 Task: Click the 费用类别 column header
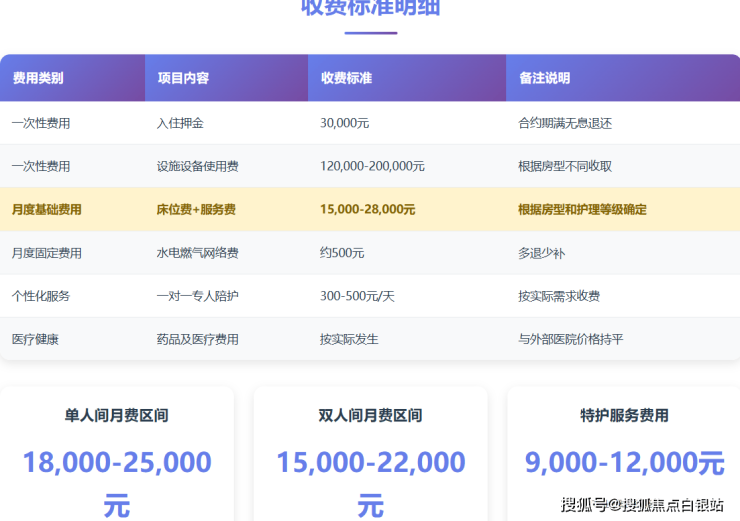pos(38,78)
